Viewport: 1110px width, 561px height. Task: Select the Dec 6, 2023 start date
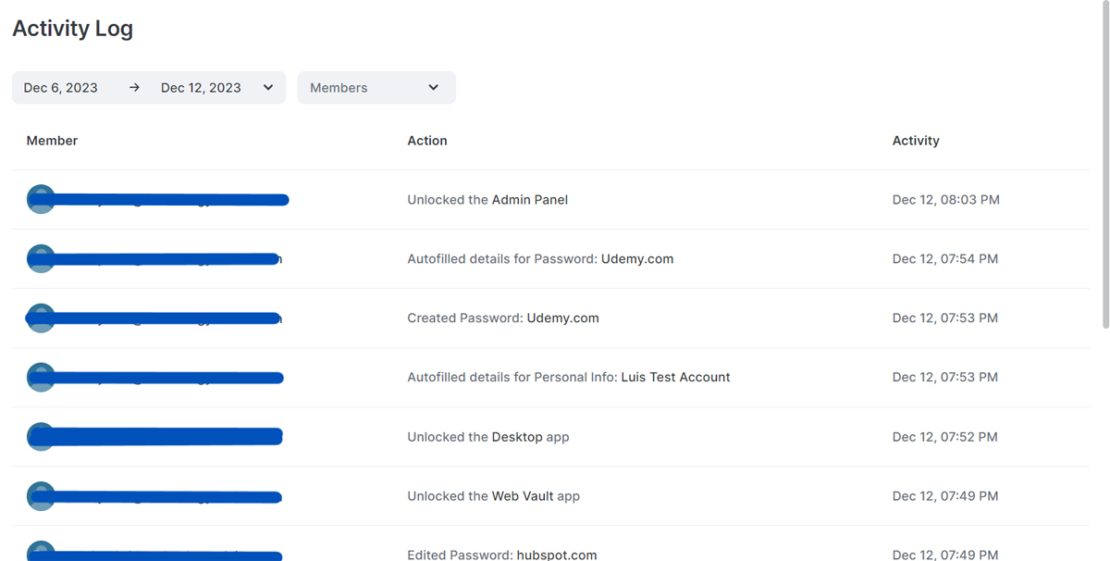point(61,88)
